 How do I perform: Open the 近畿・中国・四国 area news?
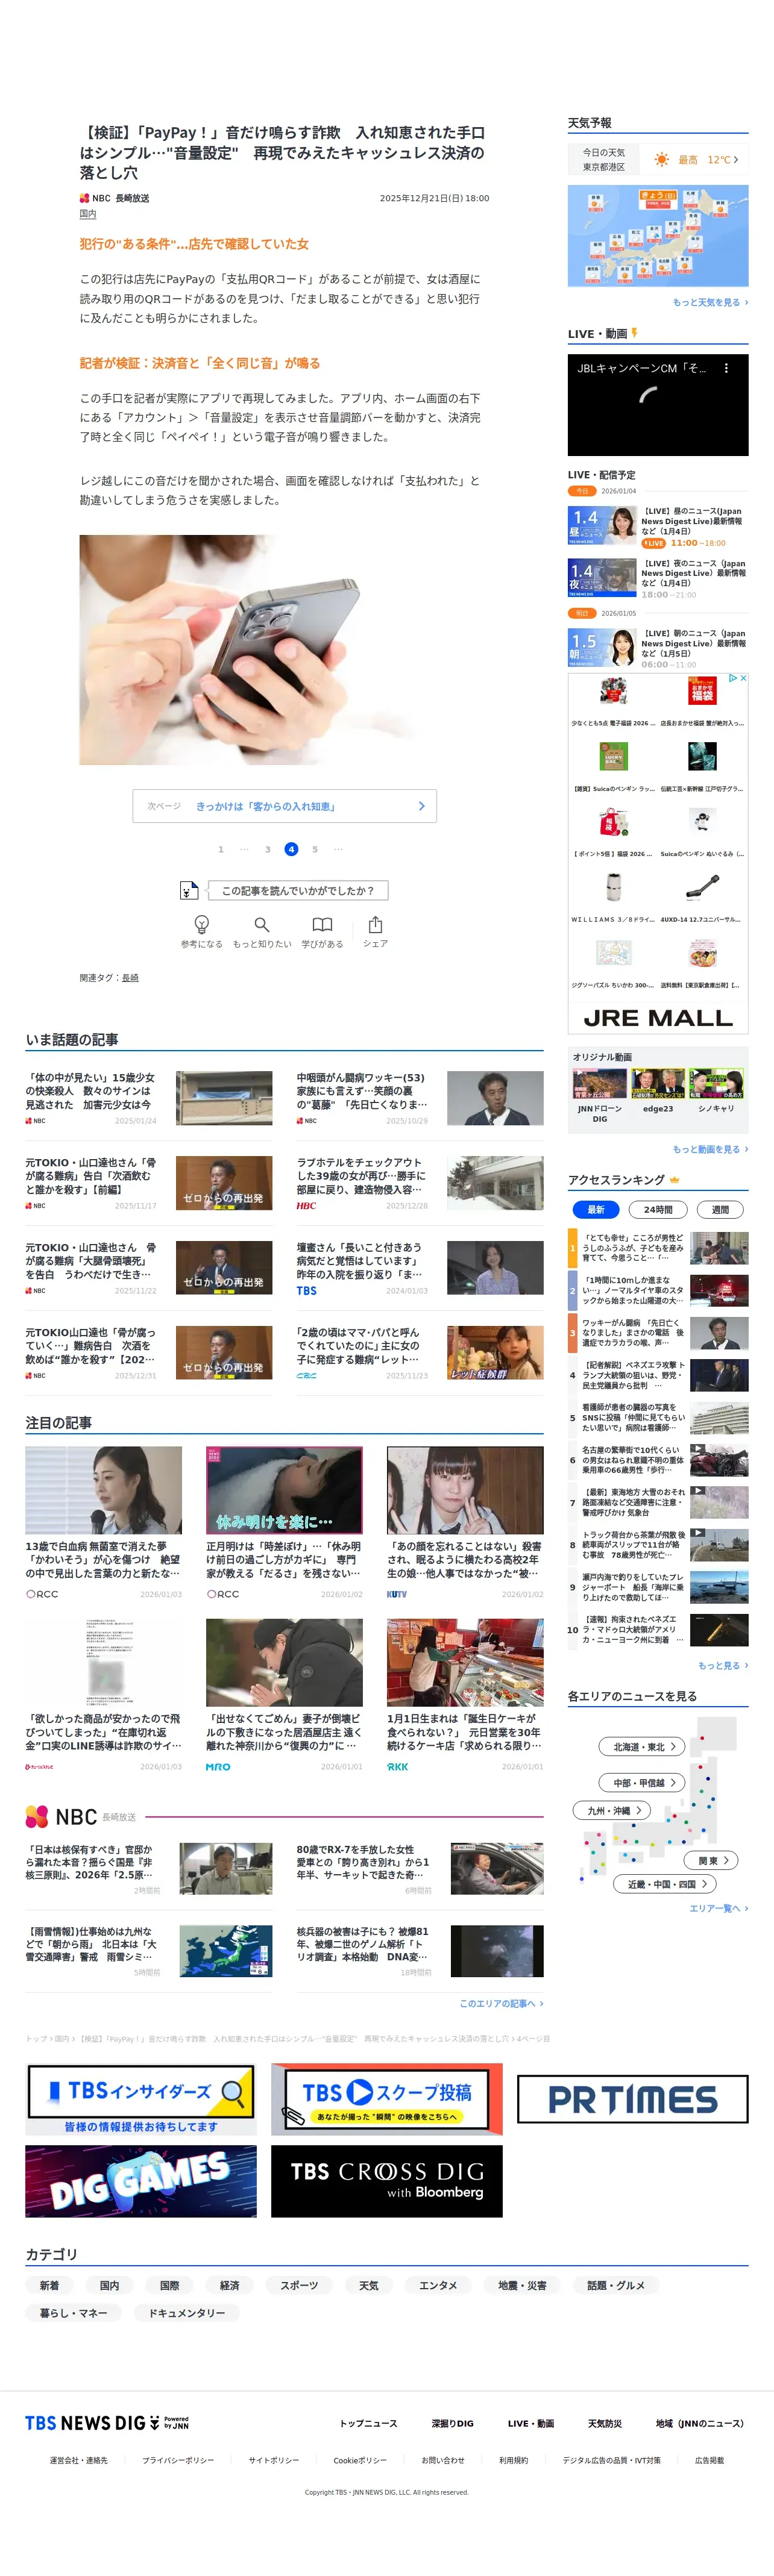pos(665,1884)
